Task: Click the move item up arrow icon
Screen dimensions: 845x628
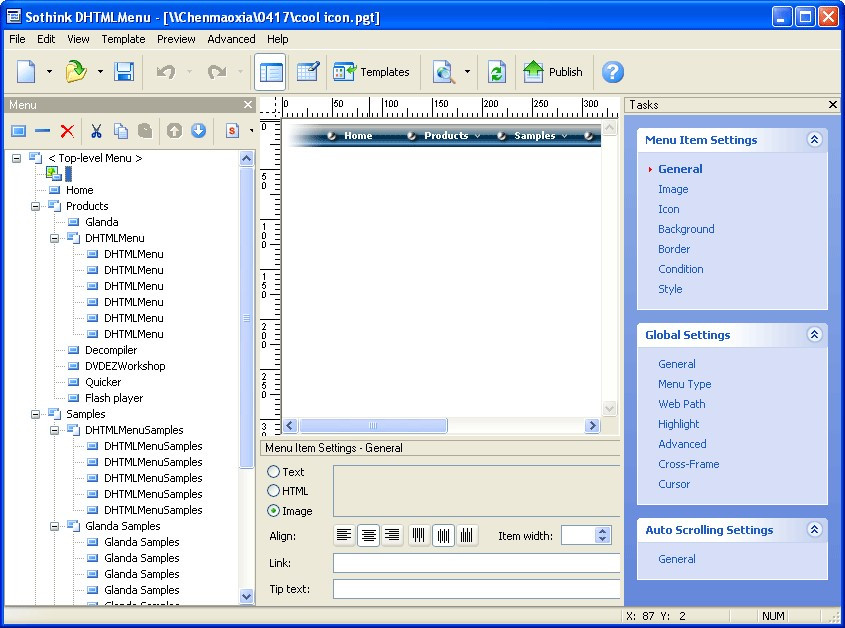Action: coord(174,131)
